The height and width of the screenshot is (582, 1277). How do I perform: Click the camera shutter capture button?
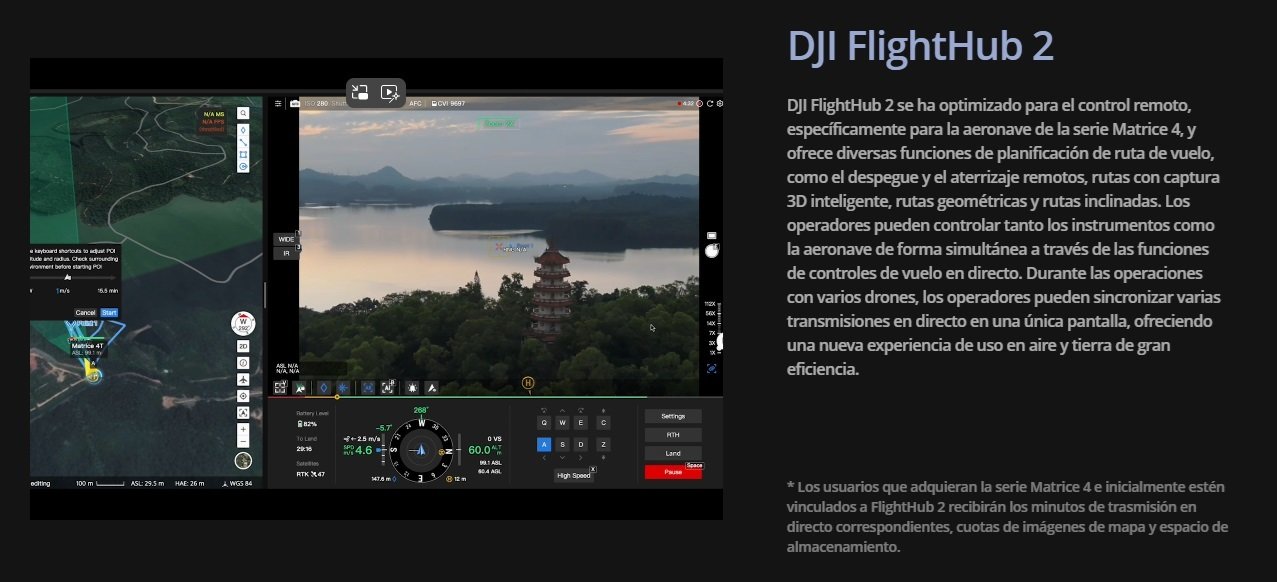[712, 251]
